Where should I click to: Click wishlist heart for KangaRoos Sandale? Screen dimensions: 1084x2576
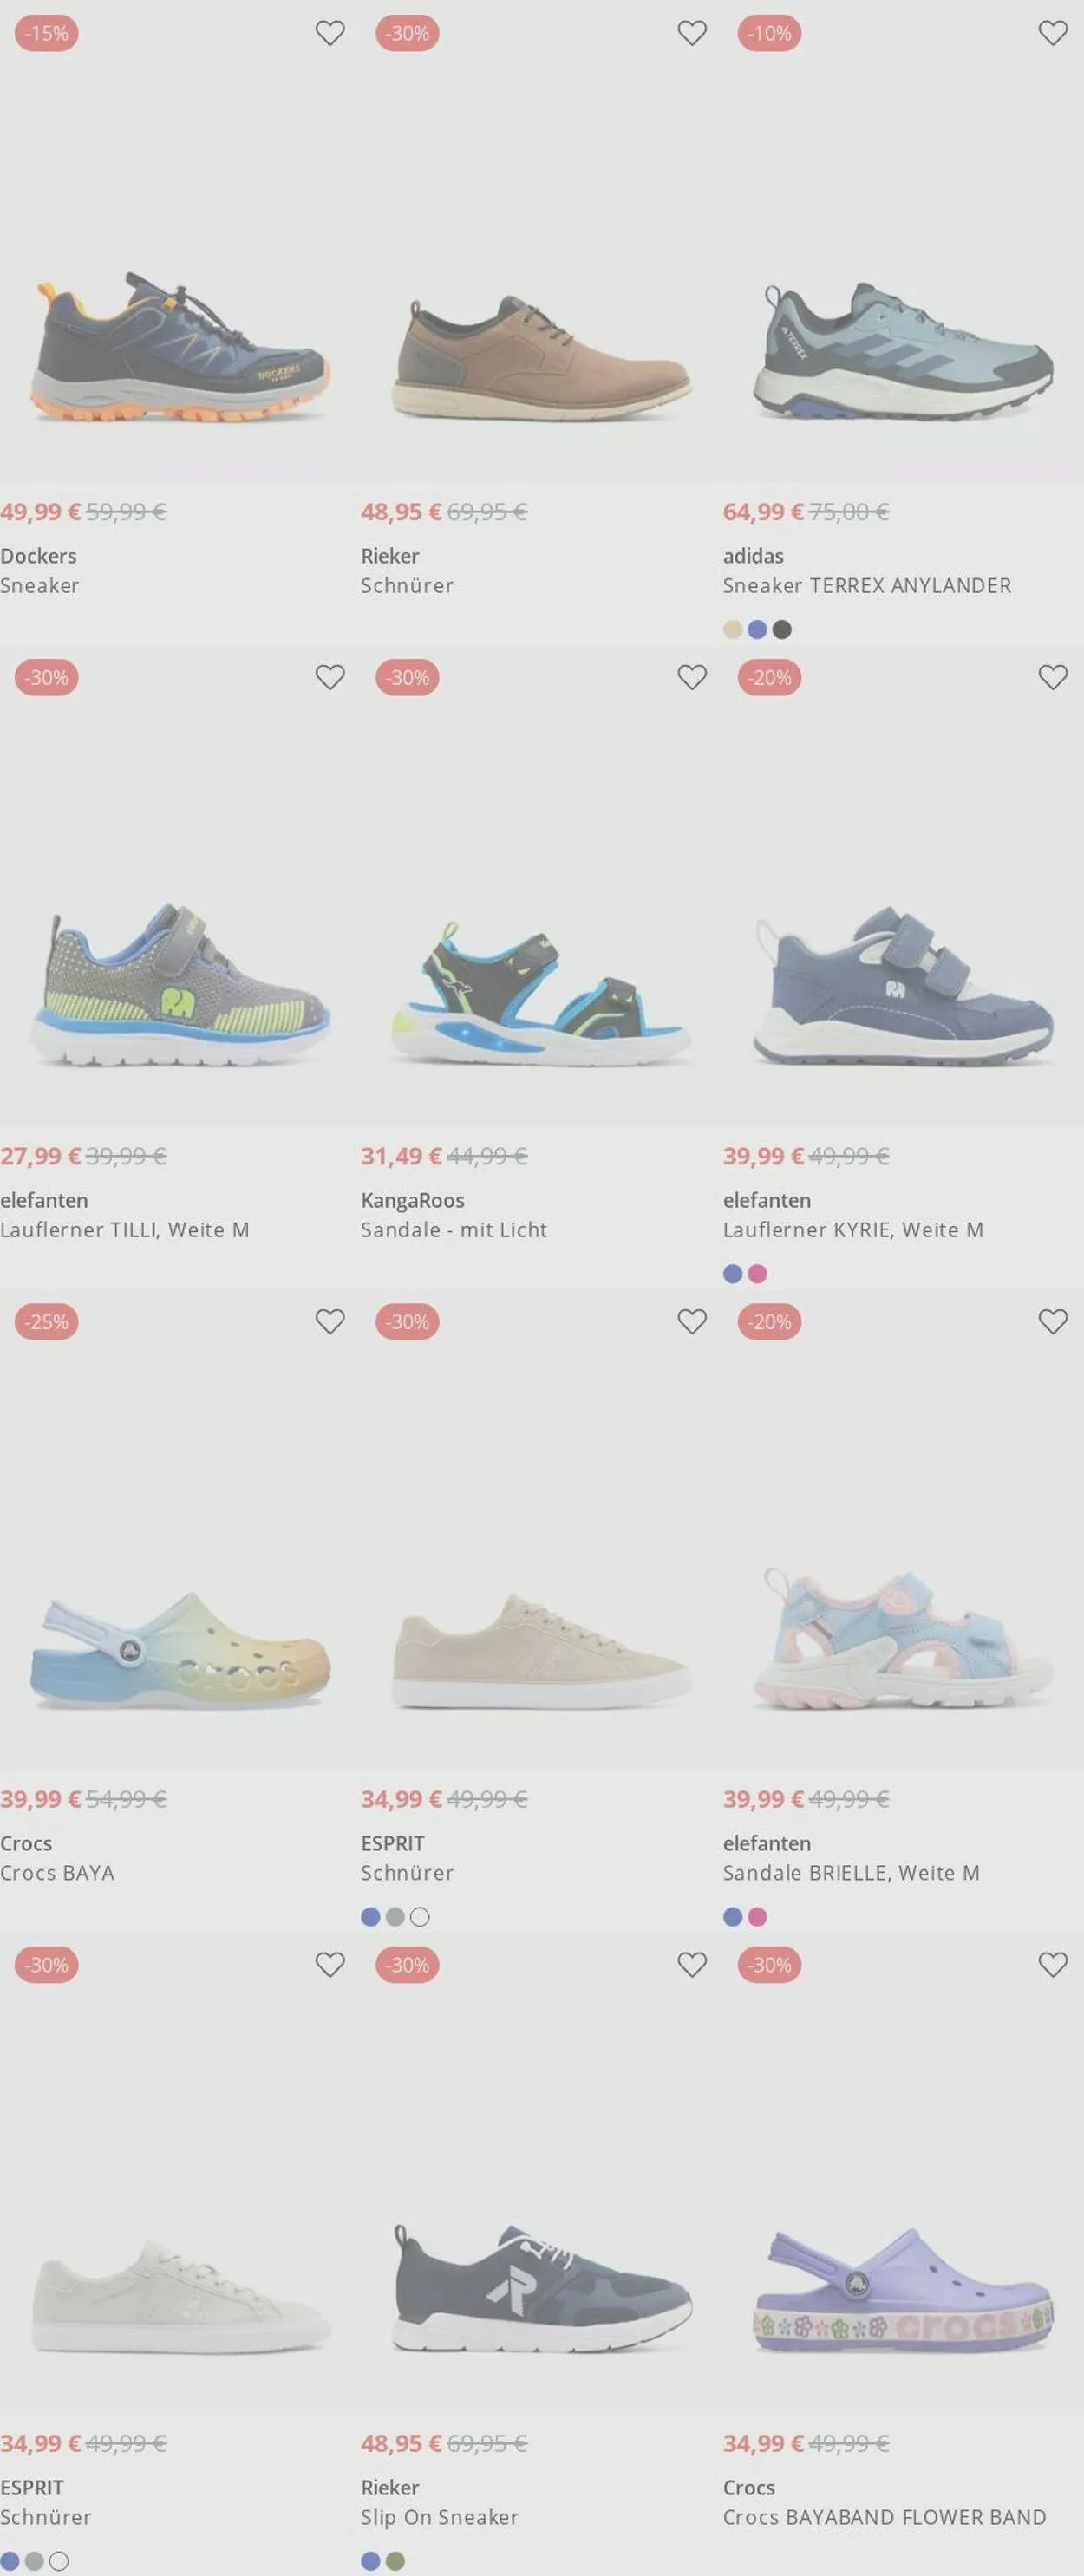[692, 677]
